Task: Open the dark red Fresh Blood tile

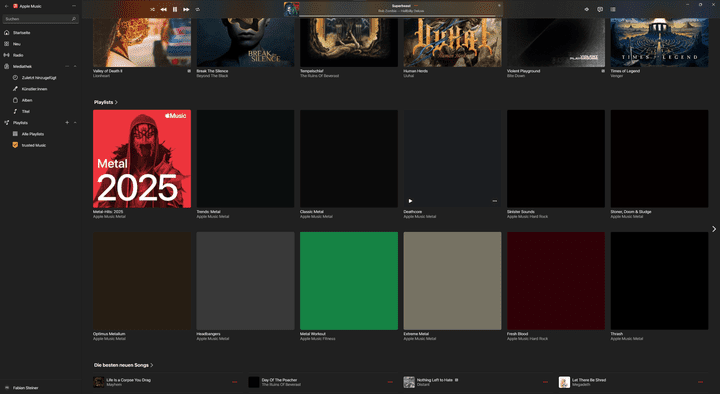Action: (556, 281)
